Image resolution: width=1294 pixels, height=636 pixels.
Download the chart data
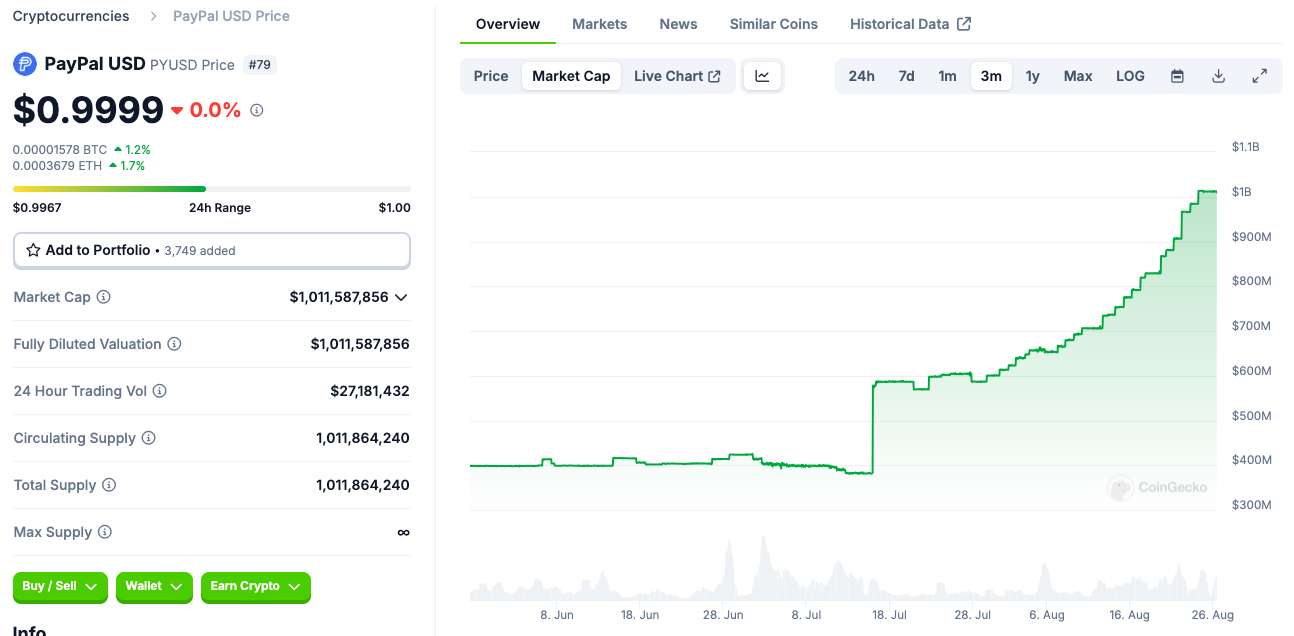click(x=1218, y=76)
